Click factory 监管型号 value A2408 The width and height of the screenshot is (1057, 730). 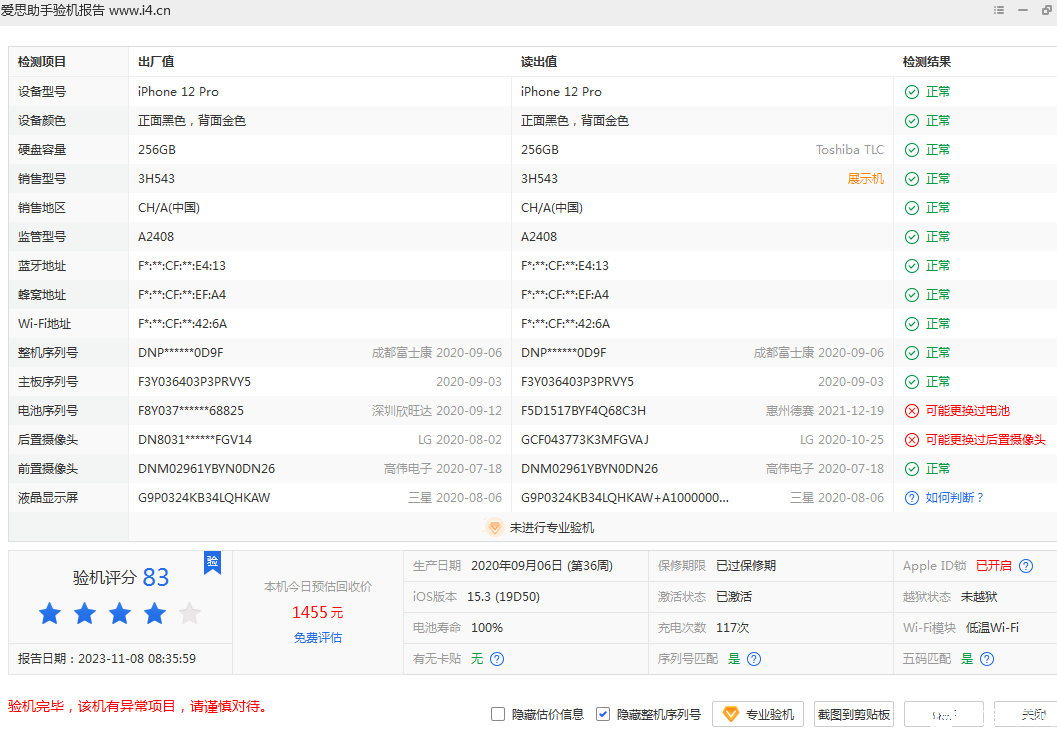[x=156, y=237]
